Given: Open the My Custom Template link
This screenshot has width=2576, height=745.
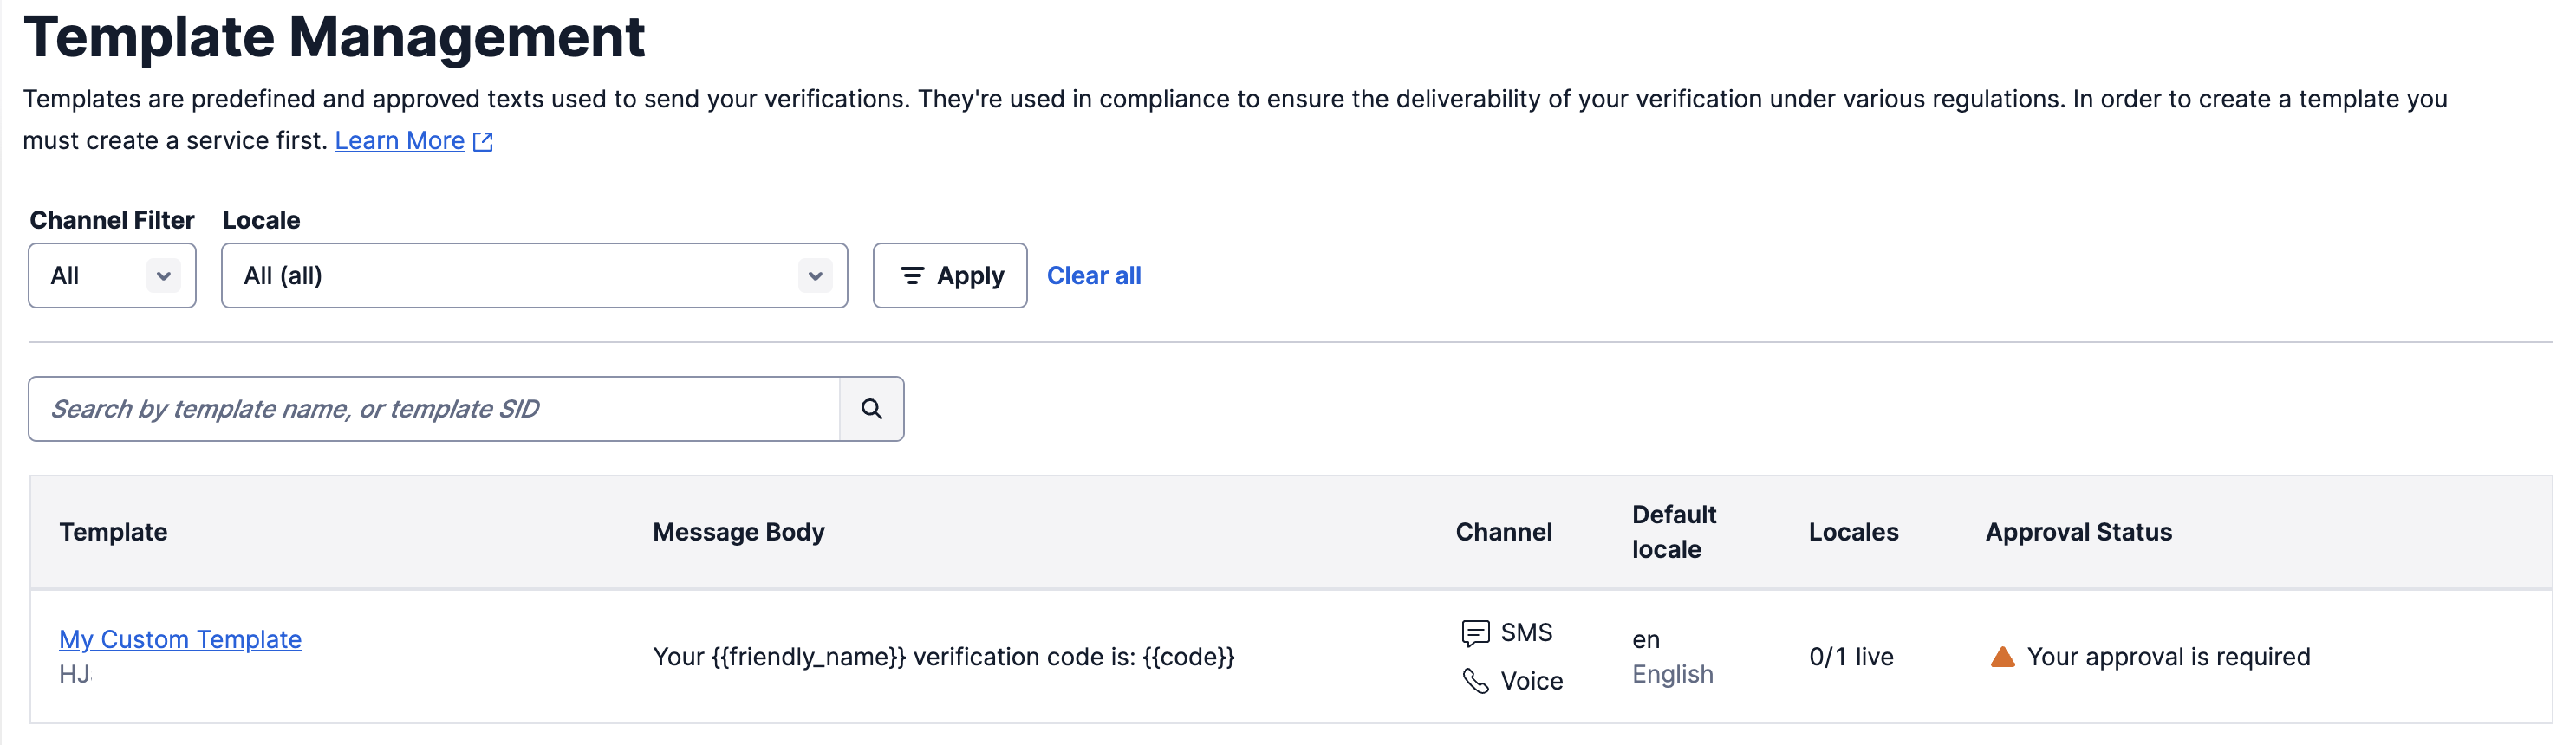Looking at the screenshot, I should 180,639.
